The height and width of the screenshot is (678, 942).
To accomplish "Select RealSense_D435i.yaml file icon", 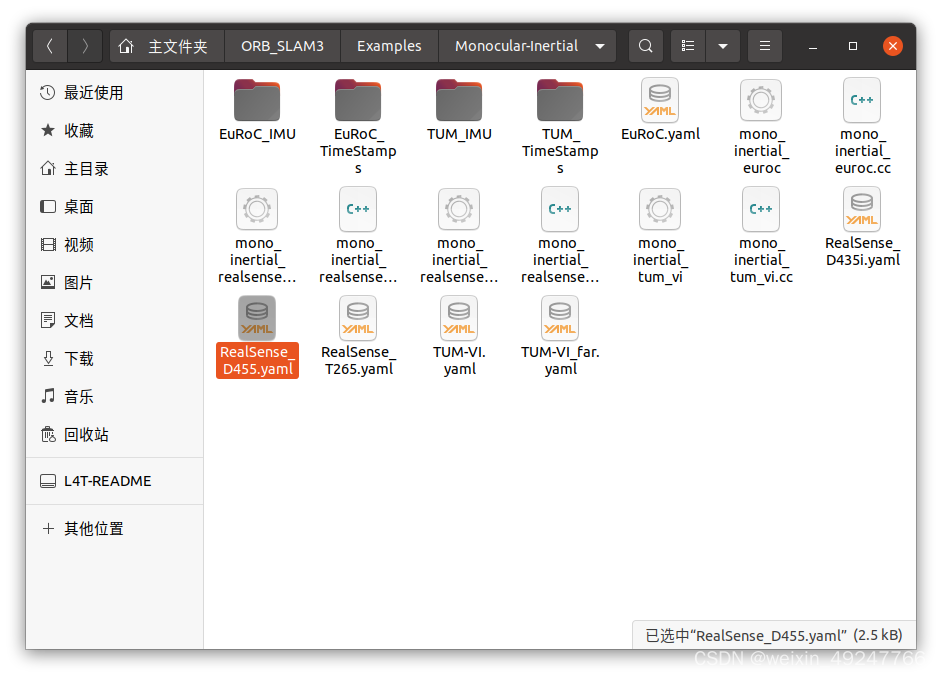I will 861,209.
